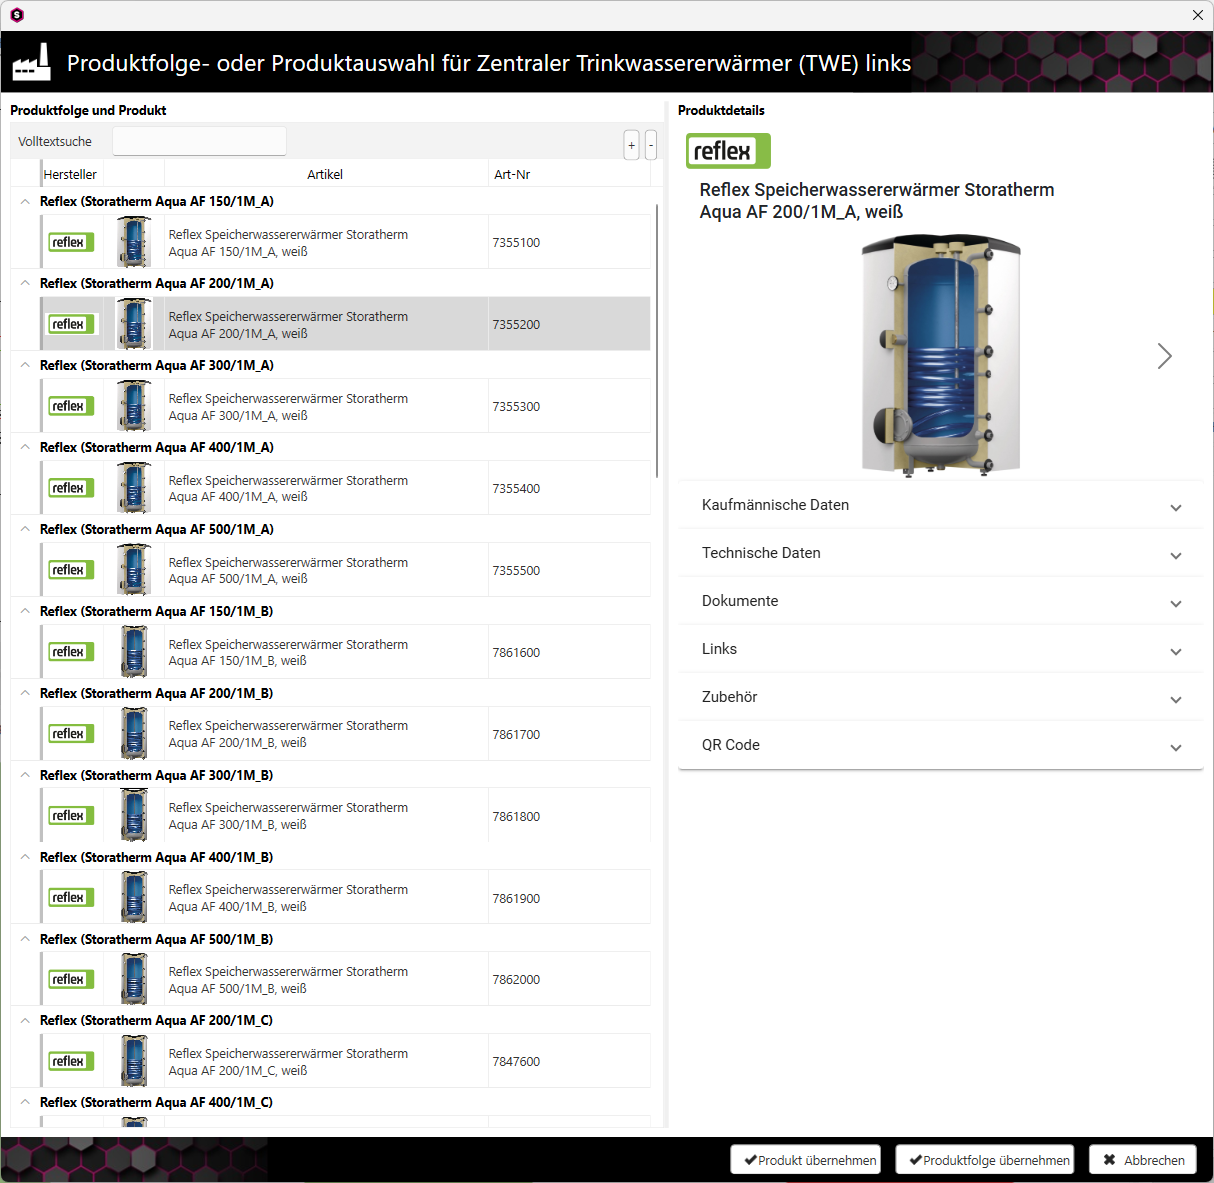Select article number 7847600
Viewport: 1214px width, 1183px height.
pyautogui.click(x=516, y=1062)
